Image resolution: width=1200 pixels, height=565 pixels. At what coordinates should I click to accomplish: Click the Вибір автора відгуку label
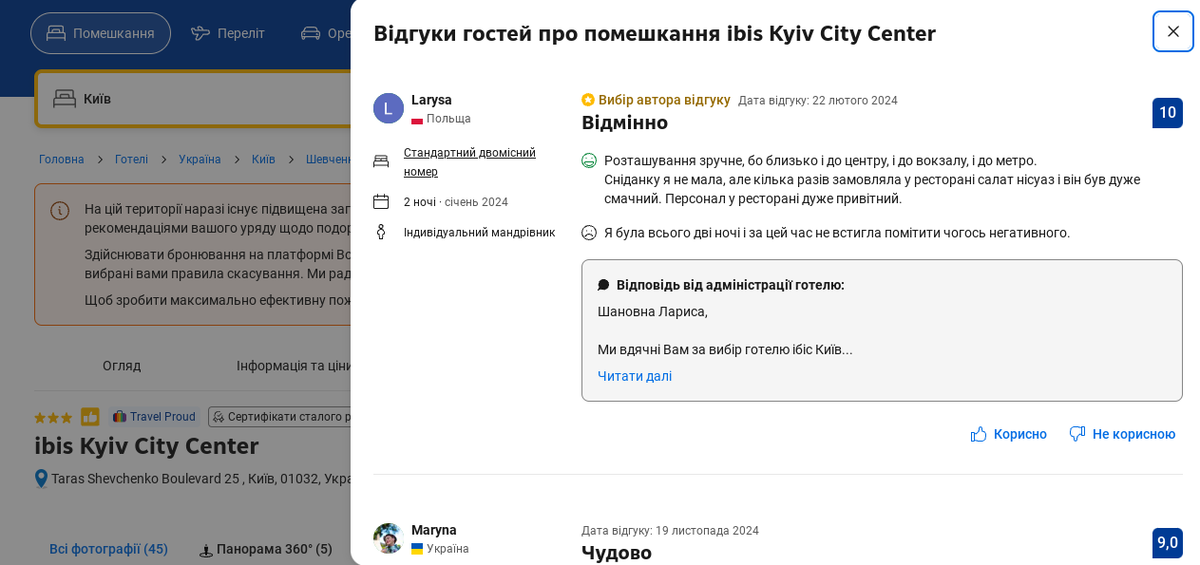pyautogui.click(x=664, y=100)
